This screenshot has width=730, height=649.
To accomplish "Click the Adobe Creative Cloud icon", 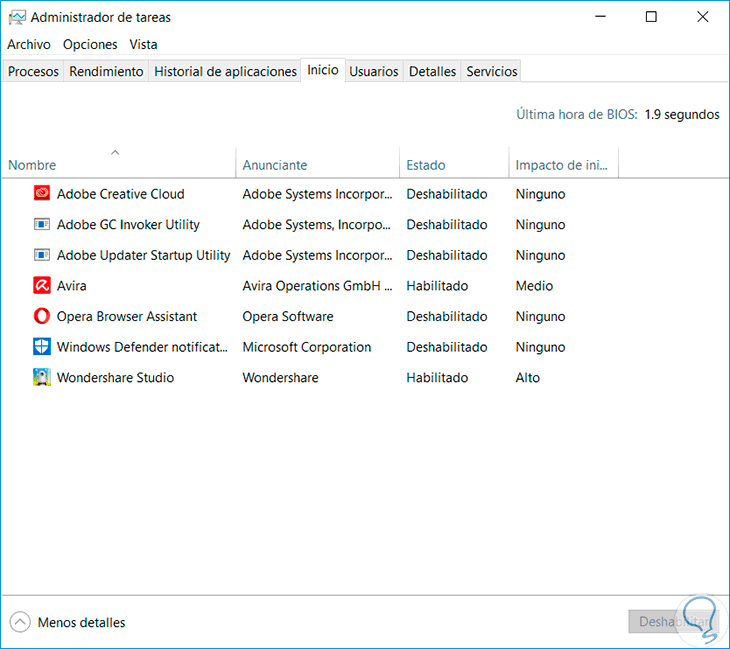I will click(42, 193).
